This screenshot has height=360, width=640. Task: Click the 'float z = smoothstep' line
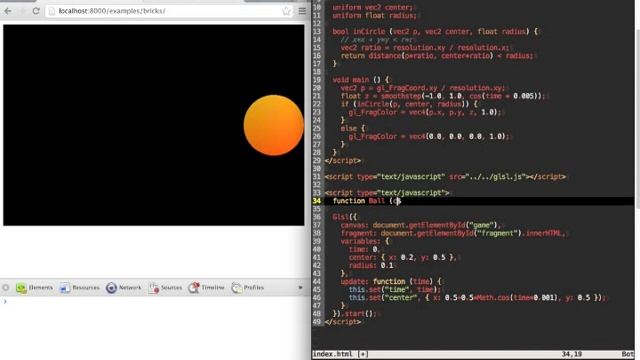click(x=444, y=96)
